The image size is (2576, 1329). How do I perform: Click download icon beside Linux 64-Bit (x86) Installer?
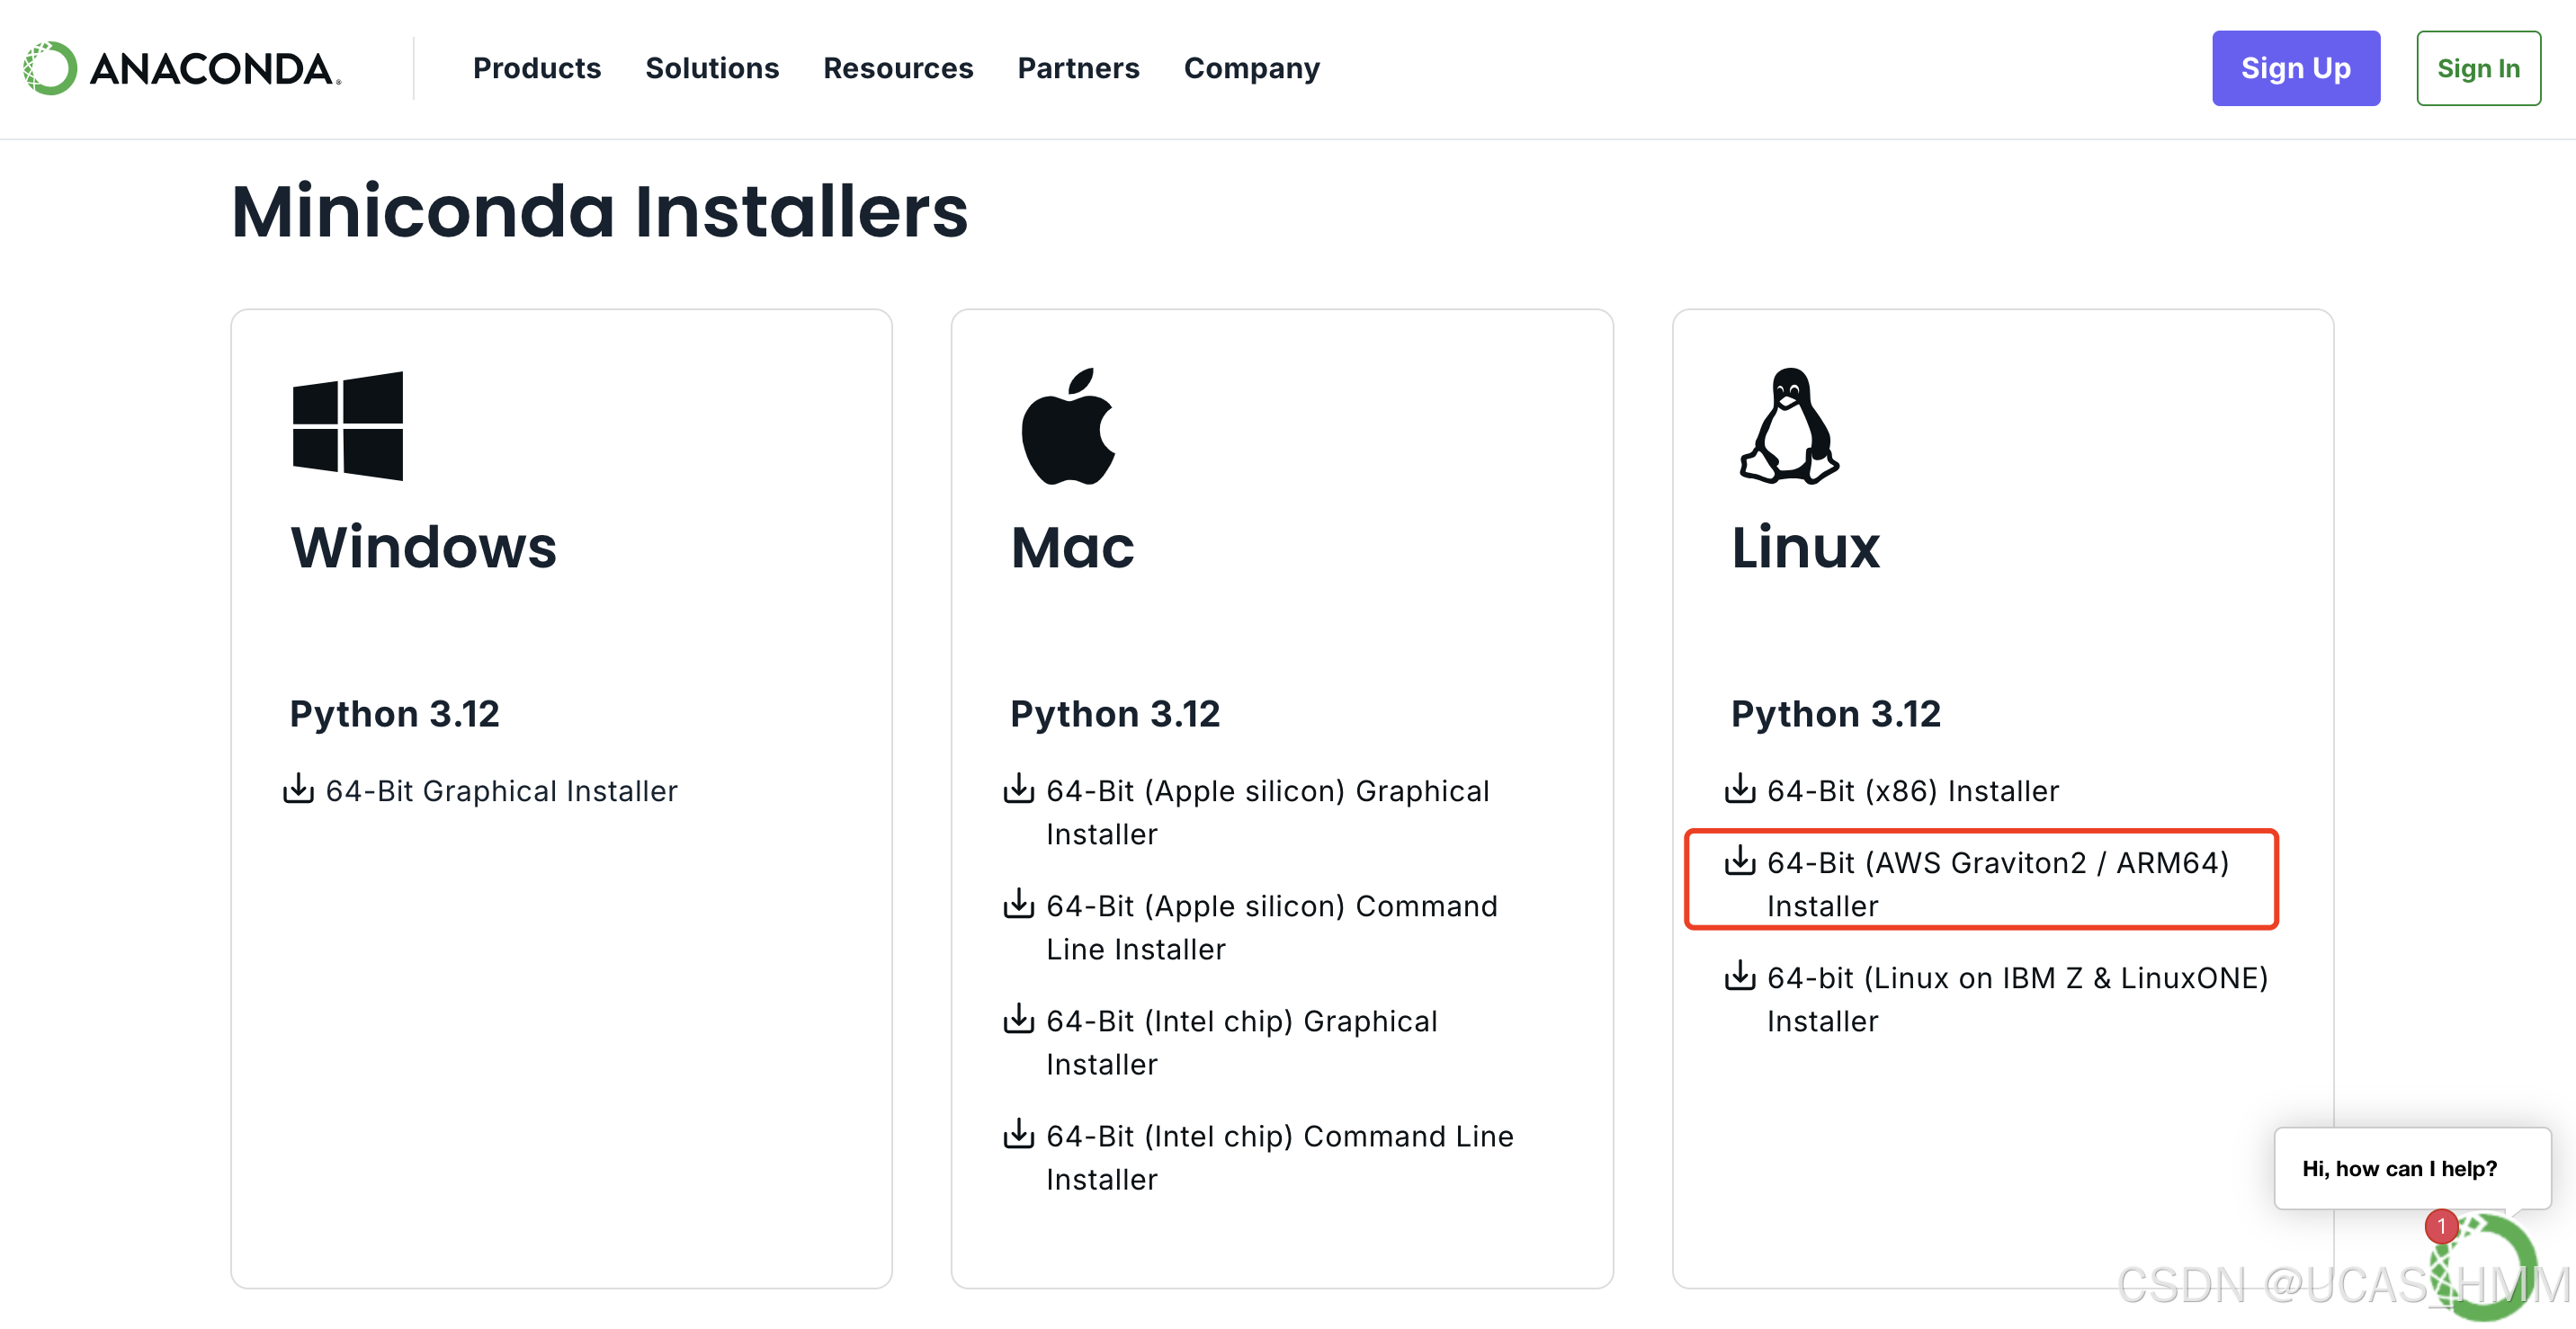coord(1739,789)
